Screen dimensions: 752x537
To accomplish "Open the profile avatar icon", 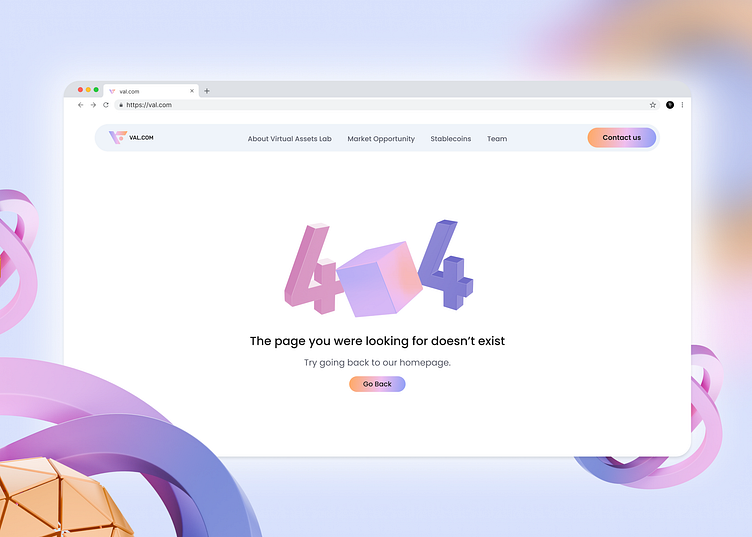I will coord(670,105).
